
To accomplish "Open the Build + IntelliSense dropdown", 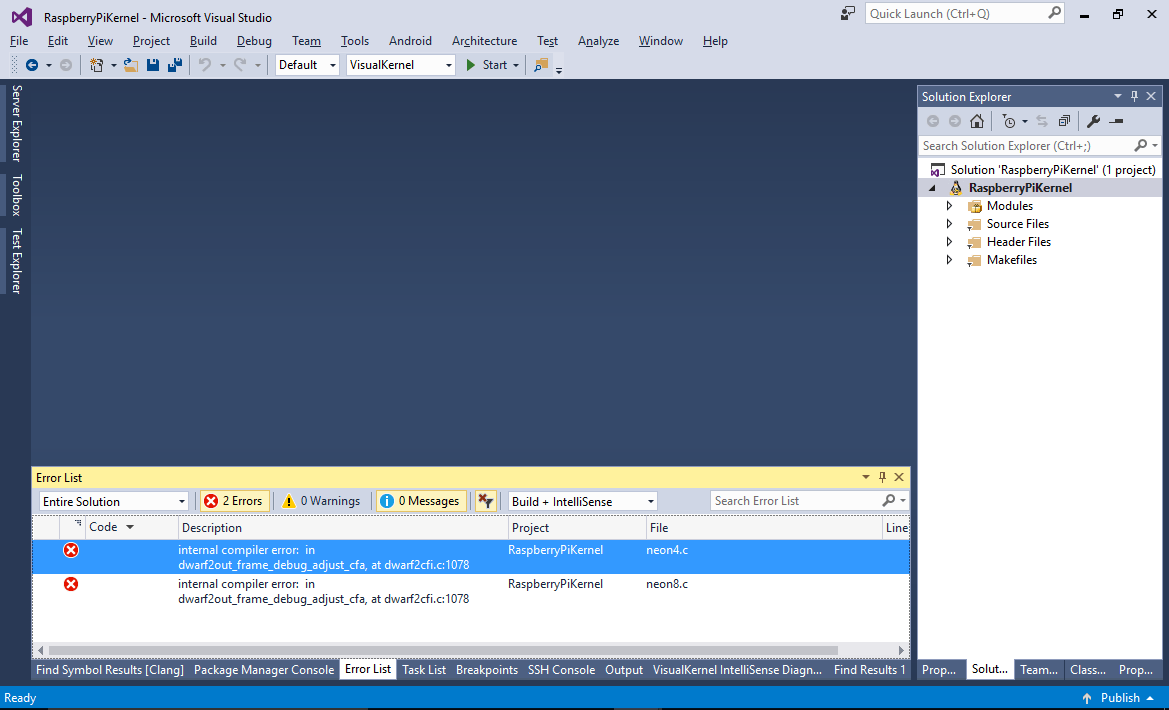I will tap(581, 500).
